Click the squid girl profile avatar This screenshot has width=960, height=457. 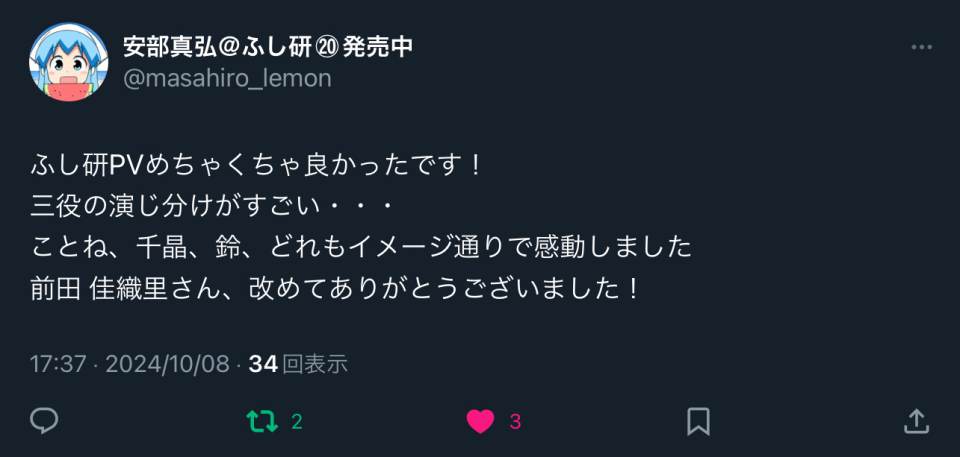(69, 62)
